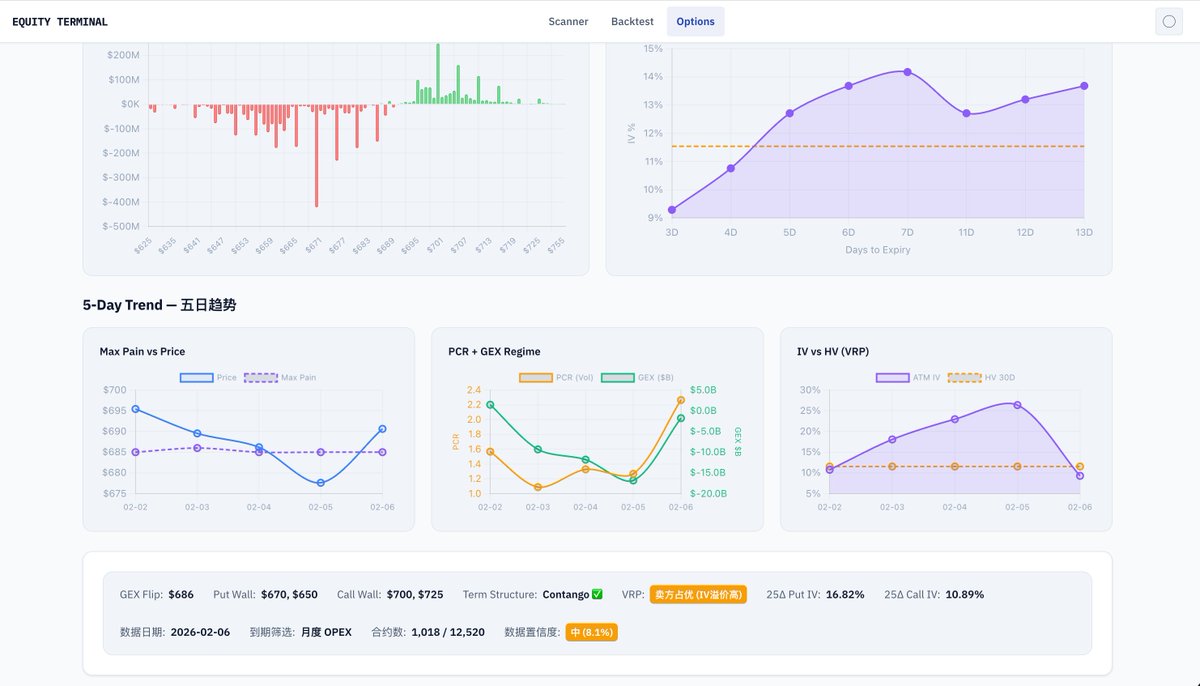
Task: Hide the Max Pain series via legend
Action: click(280, 377)
